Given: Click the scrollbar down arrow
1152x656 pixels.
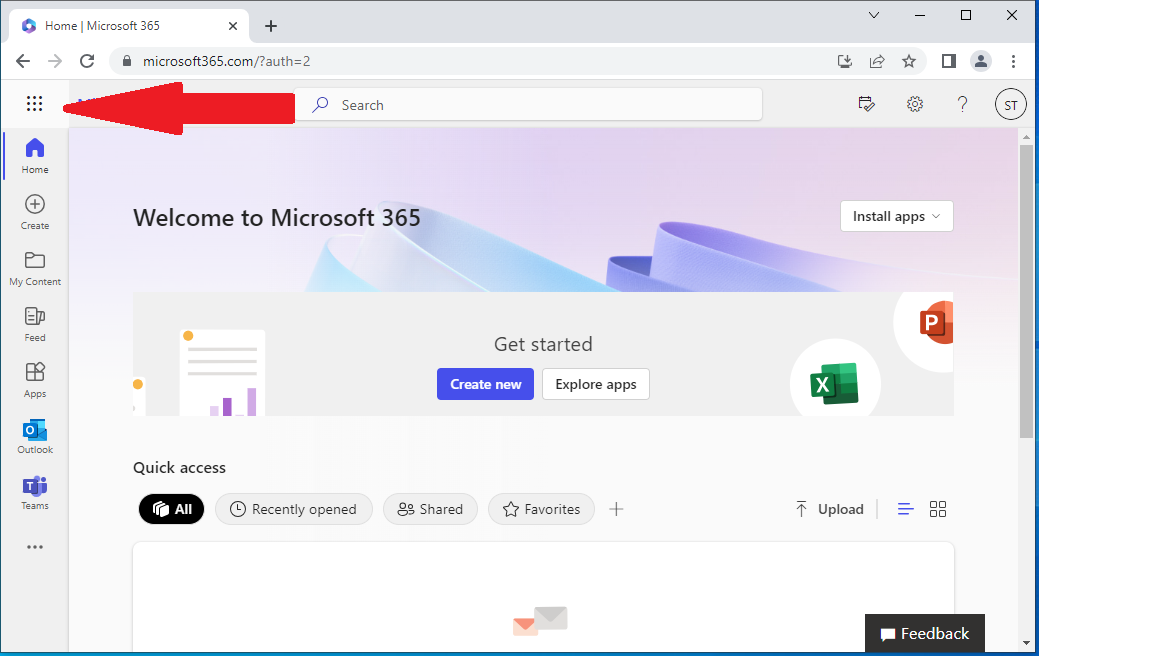Looking at the screenshot, I should (1026, 643).
